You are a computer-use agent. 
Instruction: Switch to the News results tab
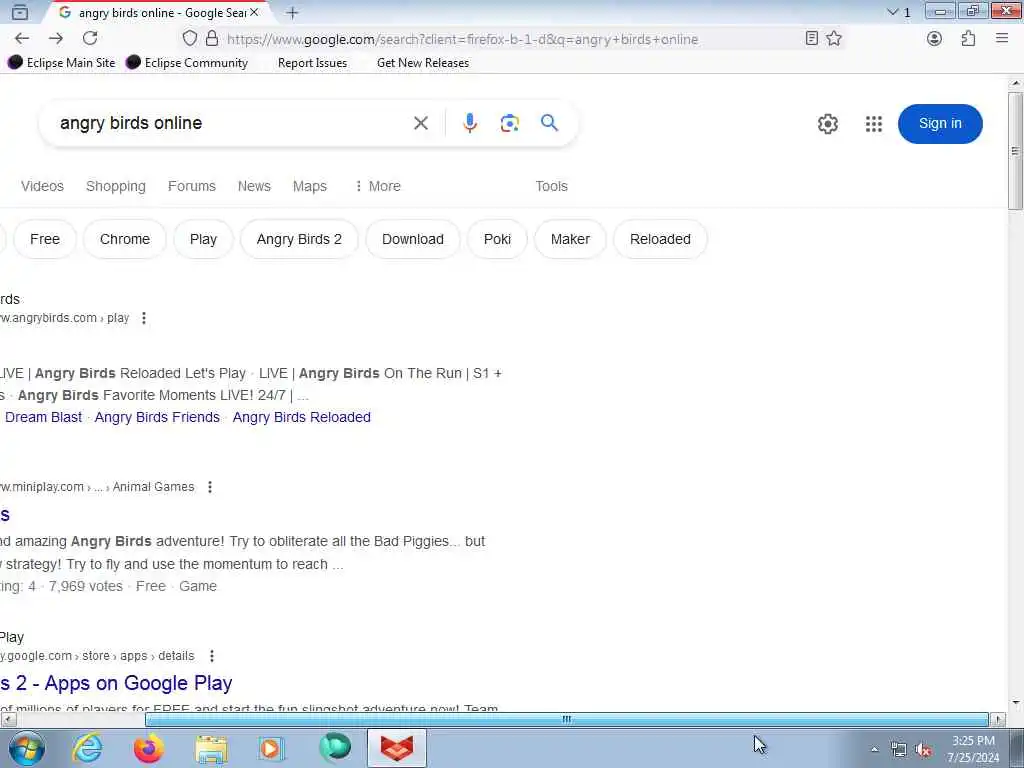coord(254,186)
